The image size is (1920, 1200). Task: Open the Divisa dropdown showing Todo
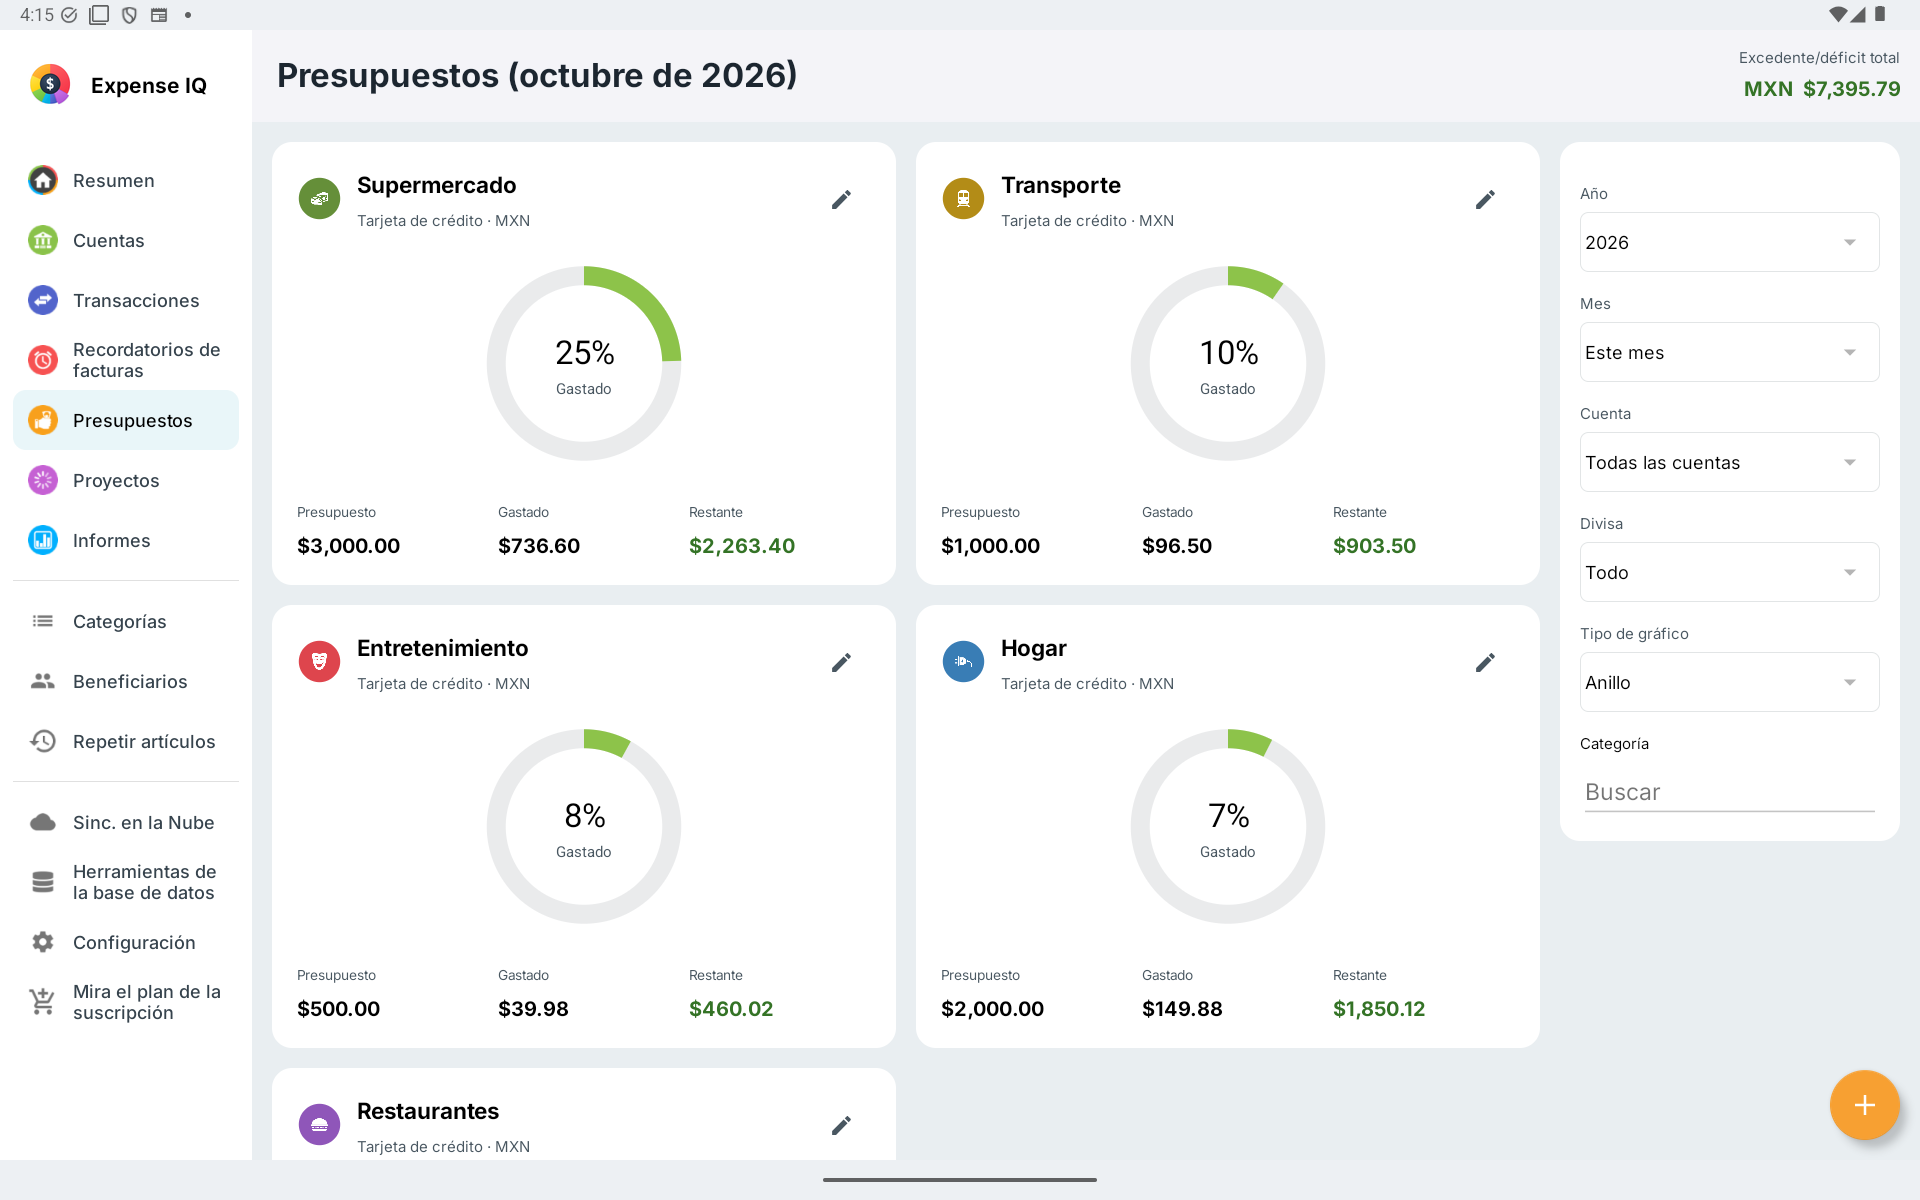point(1729,572)
